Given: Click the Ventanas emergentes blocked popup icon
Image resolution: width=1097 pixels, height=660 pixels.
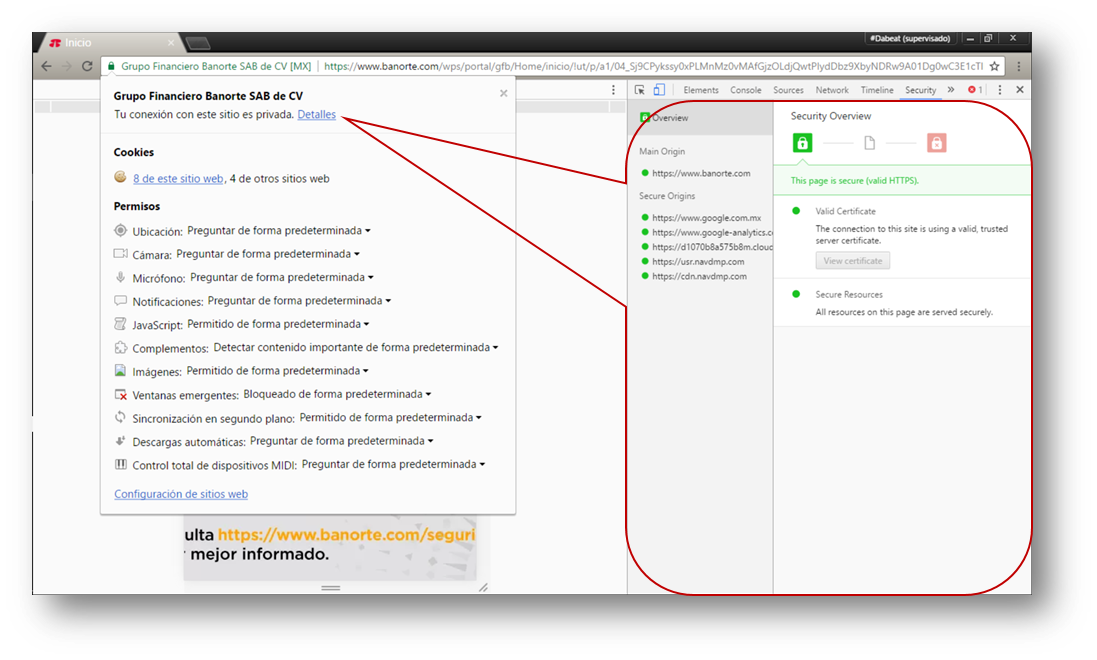Looking at the screenshot, I should click(120, 395).
